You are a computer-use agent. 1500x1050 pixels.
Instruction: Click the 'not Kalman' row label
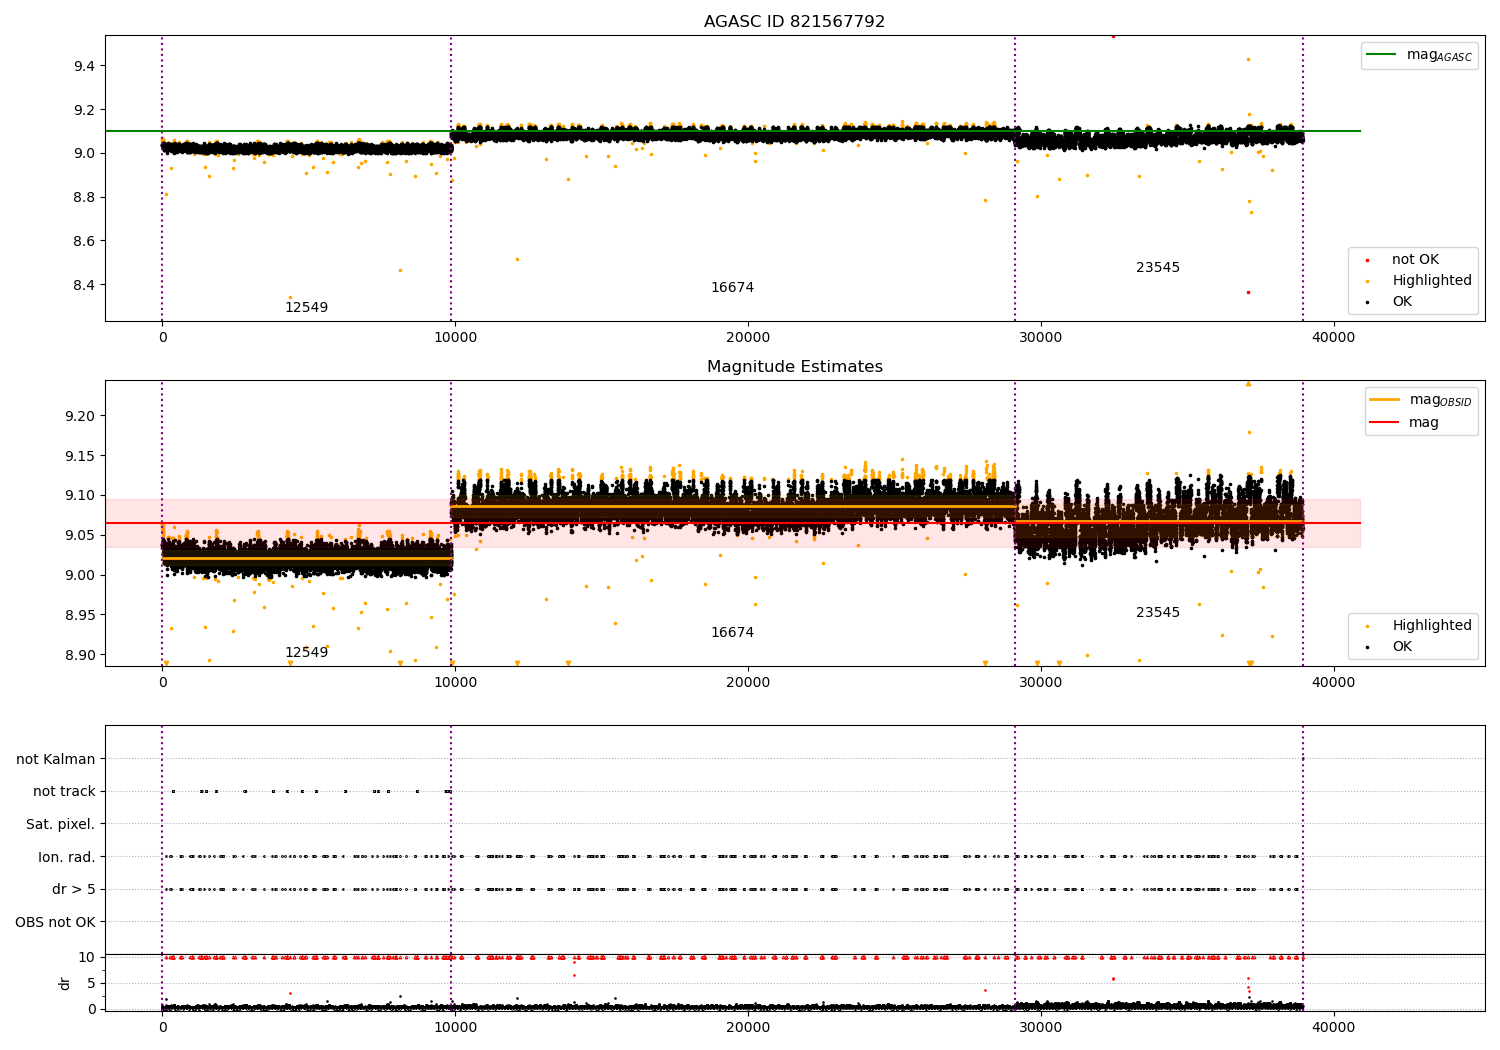pyautogui.click(x=56, y=760)
